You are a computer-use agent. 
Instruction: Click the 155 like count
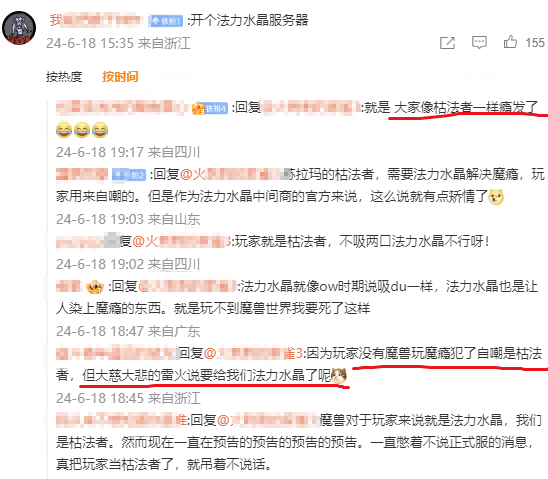click(x=535, y=43)
